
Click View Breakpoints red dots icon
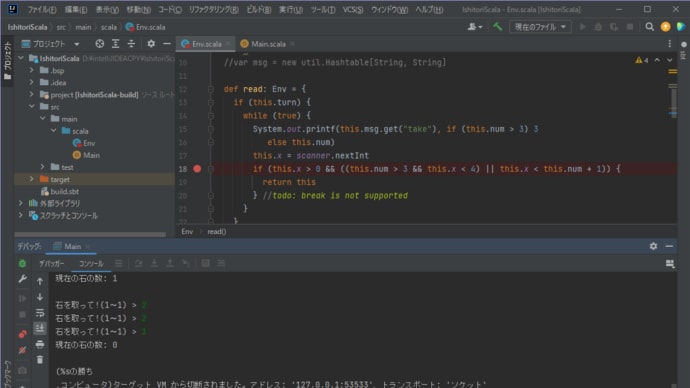coord(22,334)
